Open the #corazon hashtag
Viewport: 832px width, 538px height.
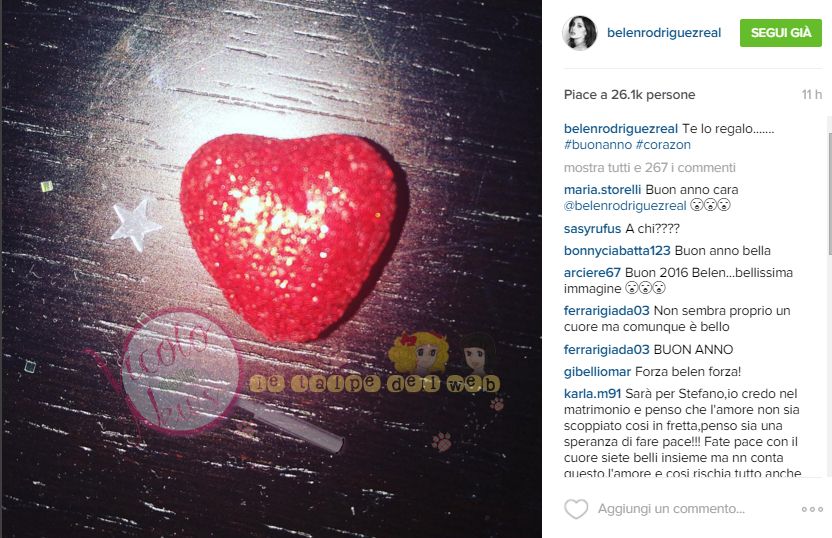coord(663,145)
